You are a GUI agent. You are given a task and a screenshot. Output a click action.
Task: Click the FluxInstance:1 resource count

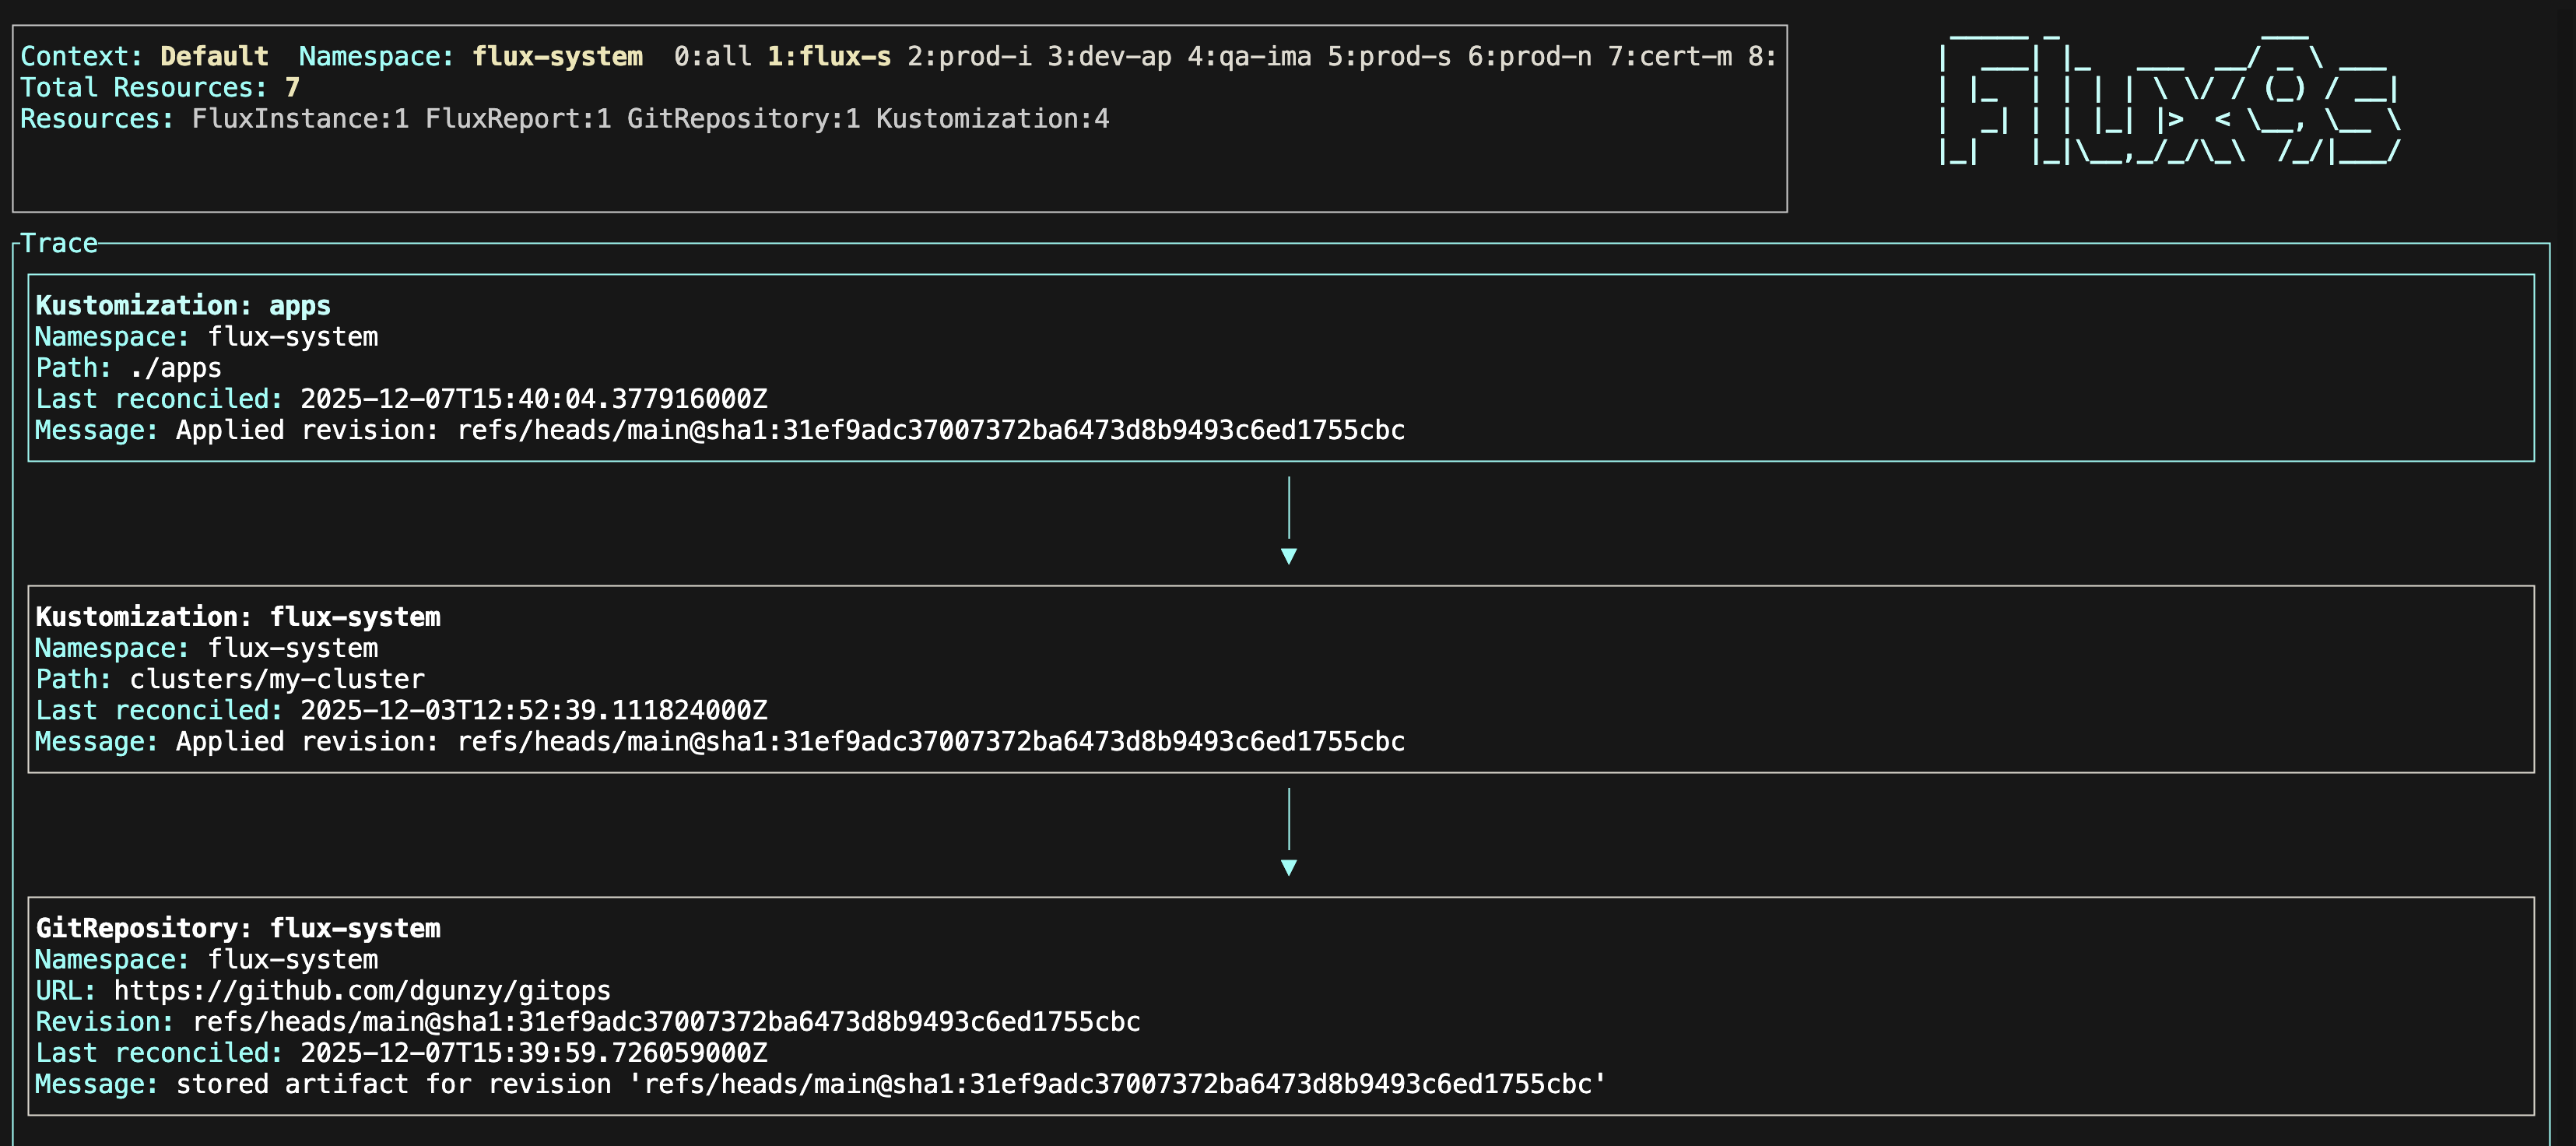tap(300, 118)
